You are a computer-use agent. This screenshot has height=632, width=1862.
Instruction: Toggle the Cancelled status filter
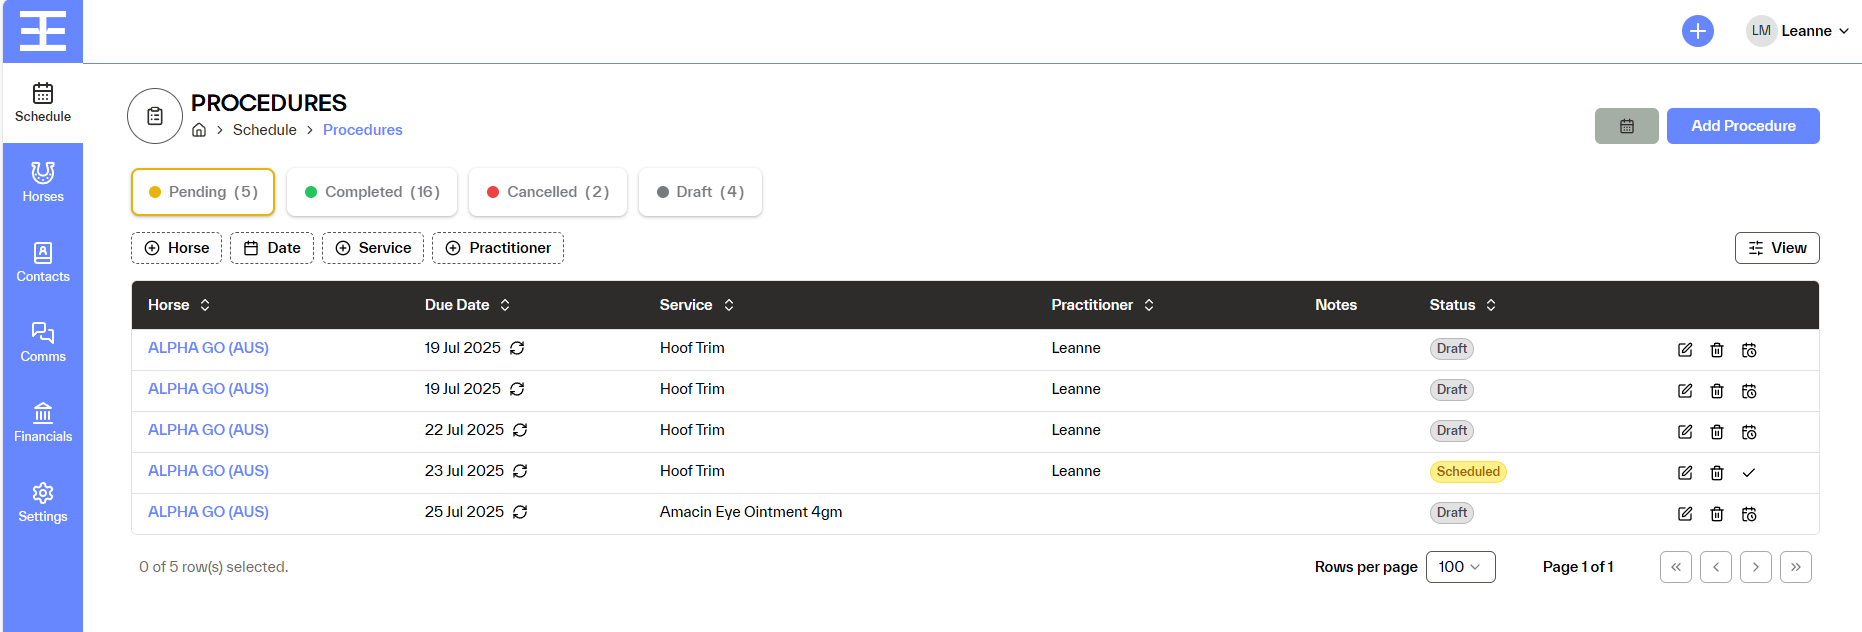548,192
